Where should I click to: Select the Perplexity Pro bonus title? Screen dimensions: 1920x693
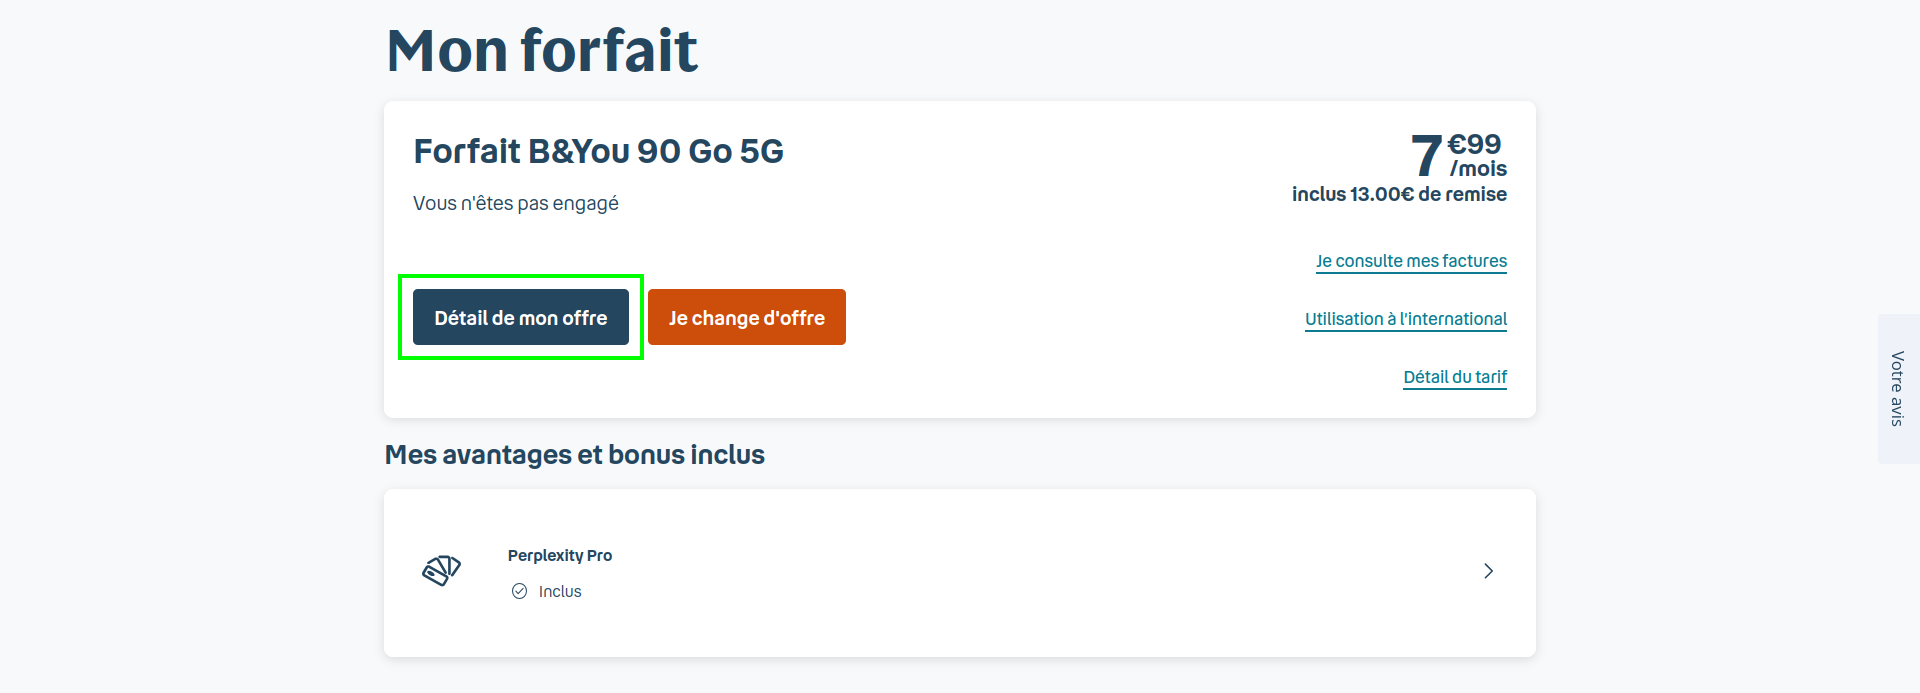point(559,555)
